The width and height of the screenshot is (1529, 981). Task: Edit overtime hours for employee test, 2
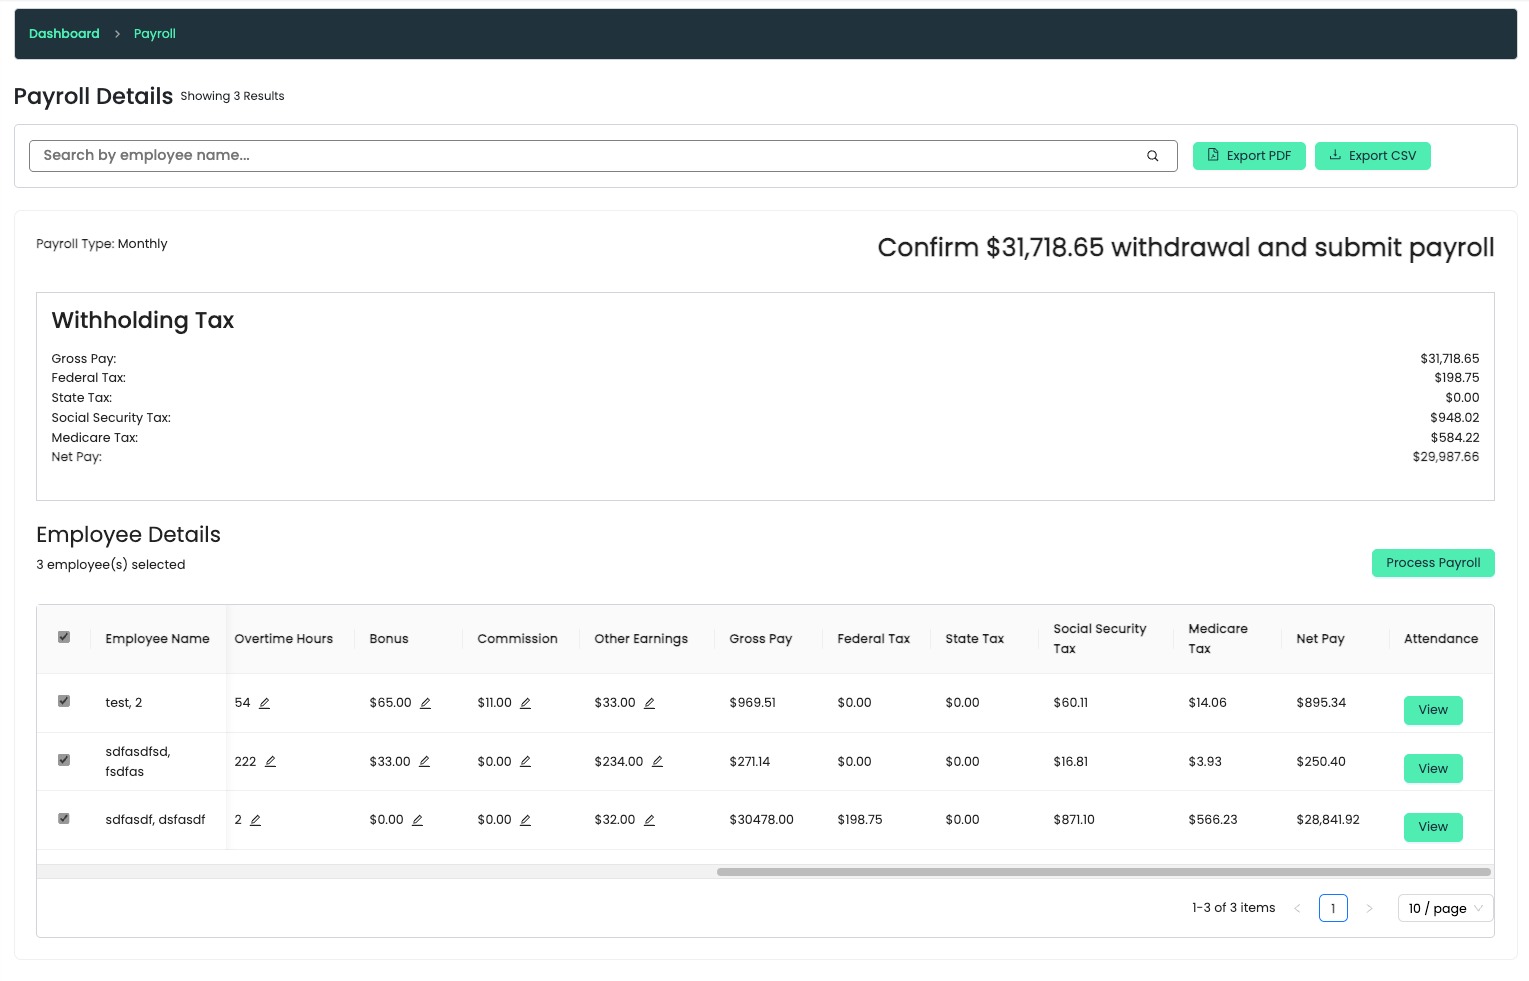tap(264, 702)
